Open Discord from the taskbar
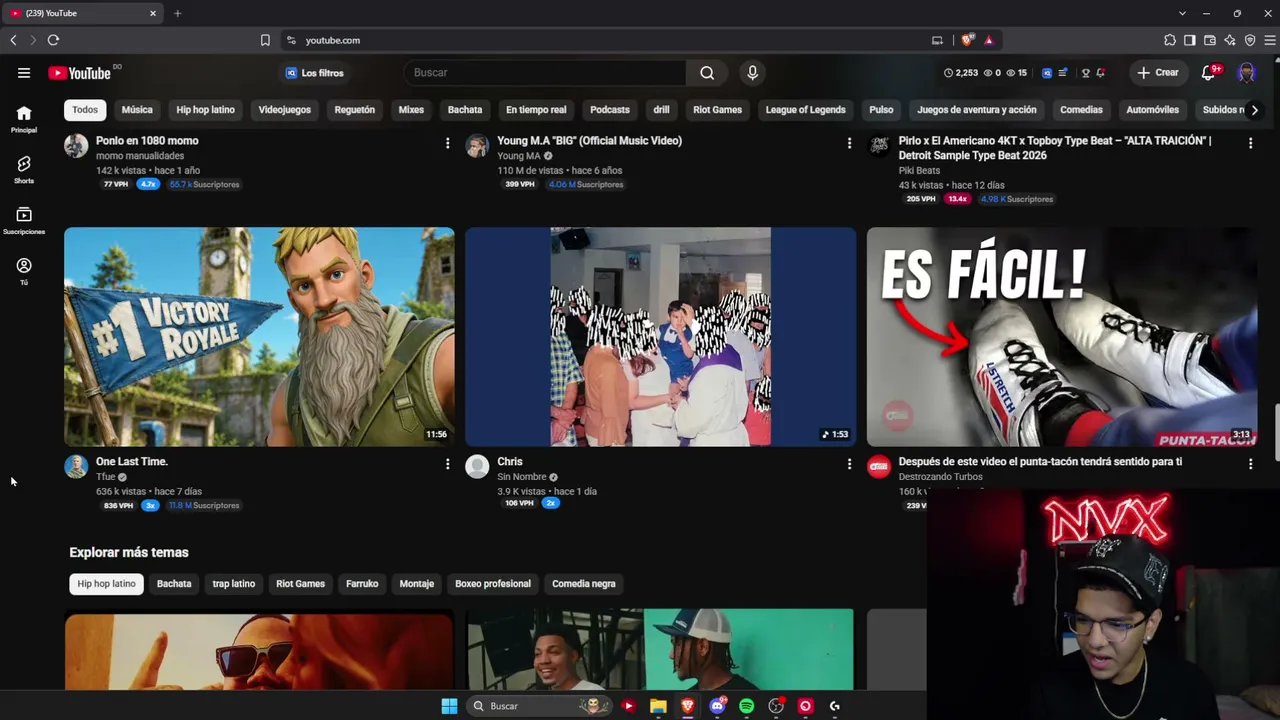This screenshot has height=720, width=1280. [x=717, y=706]
